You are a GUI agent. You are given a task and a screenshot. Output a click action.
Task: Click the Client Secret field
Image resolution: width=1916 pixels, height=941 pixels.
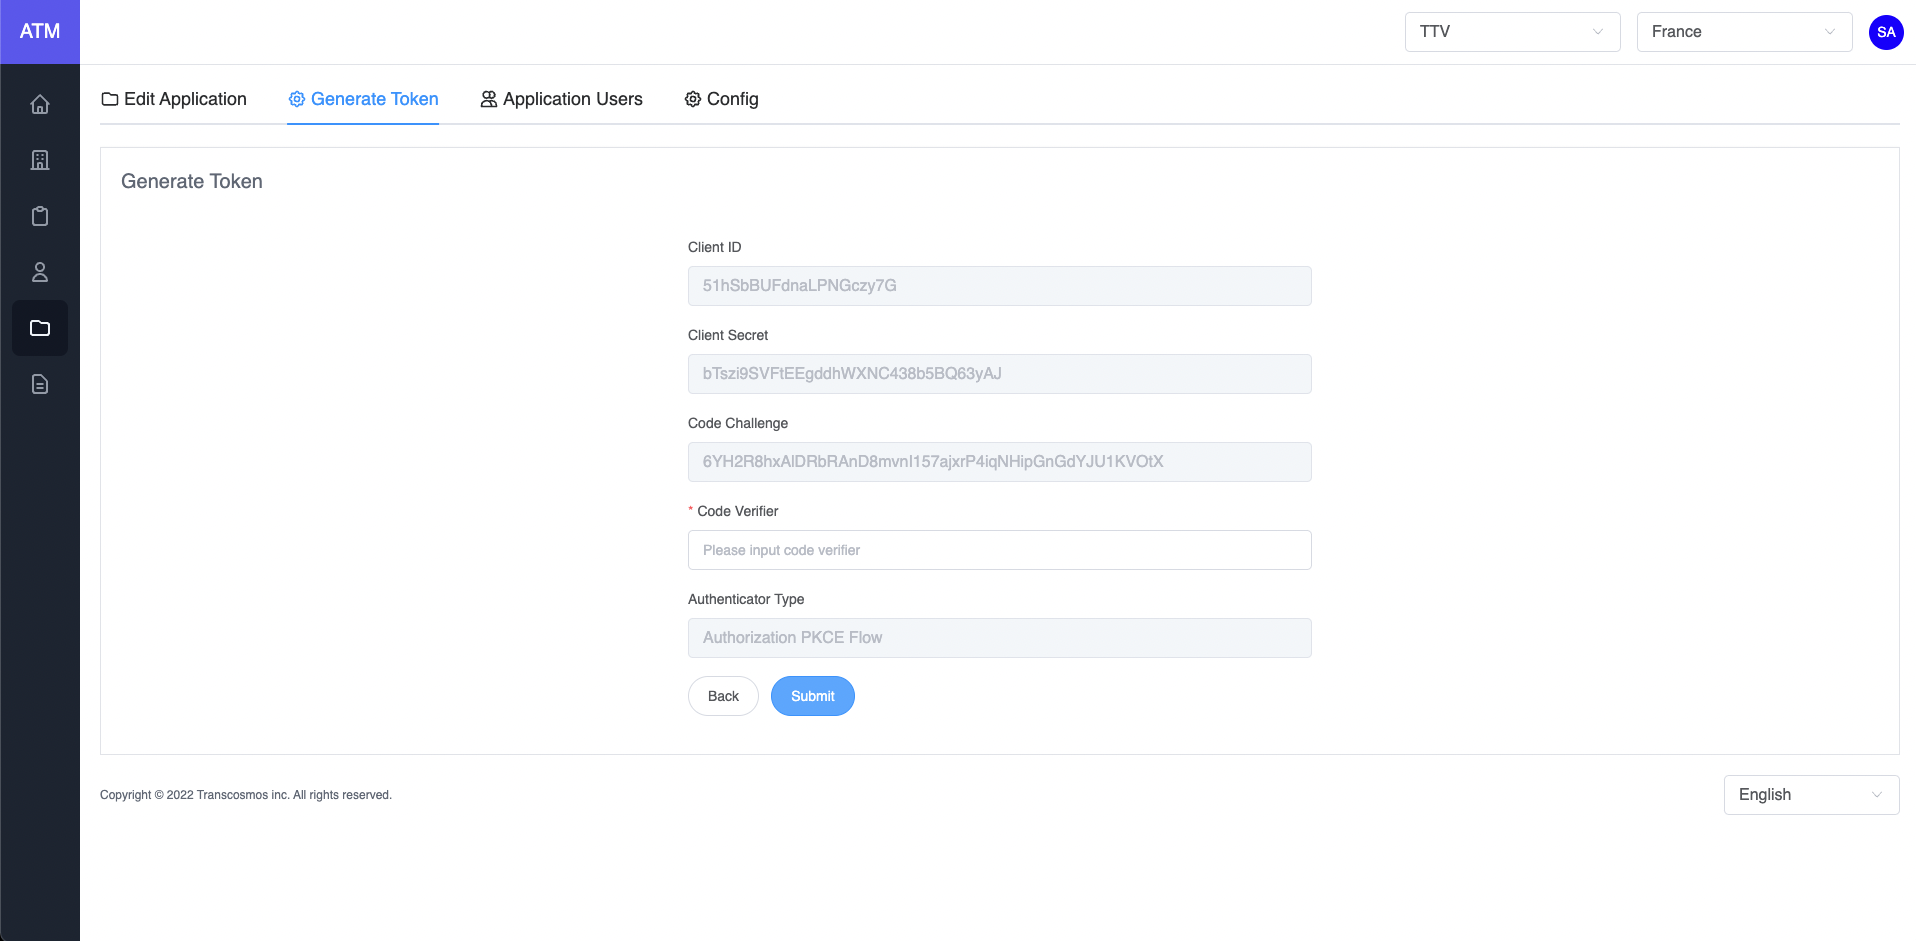[x=999, y=374]
